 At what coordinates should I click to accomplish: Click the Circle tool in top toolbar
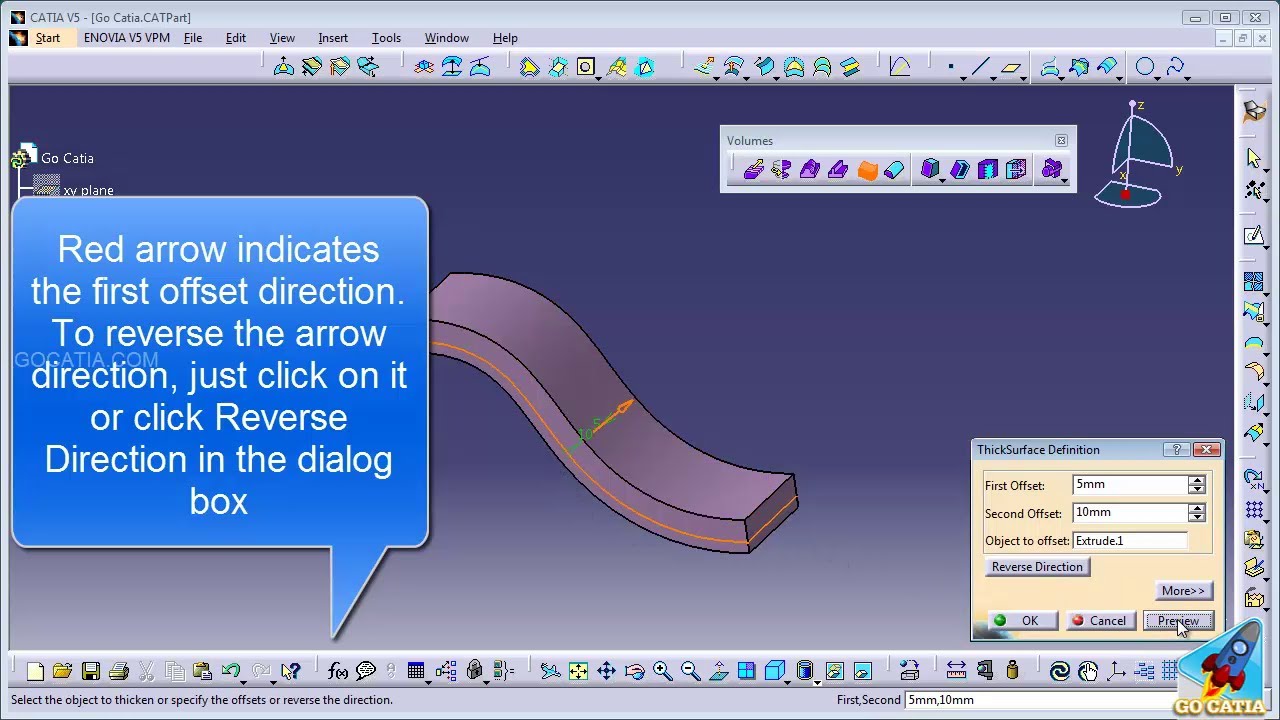pos(1145,67)
